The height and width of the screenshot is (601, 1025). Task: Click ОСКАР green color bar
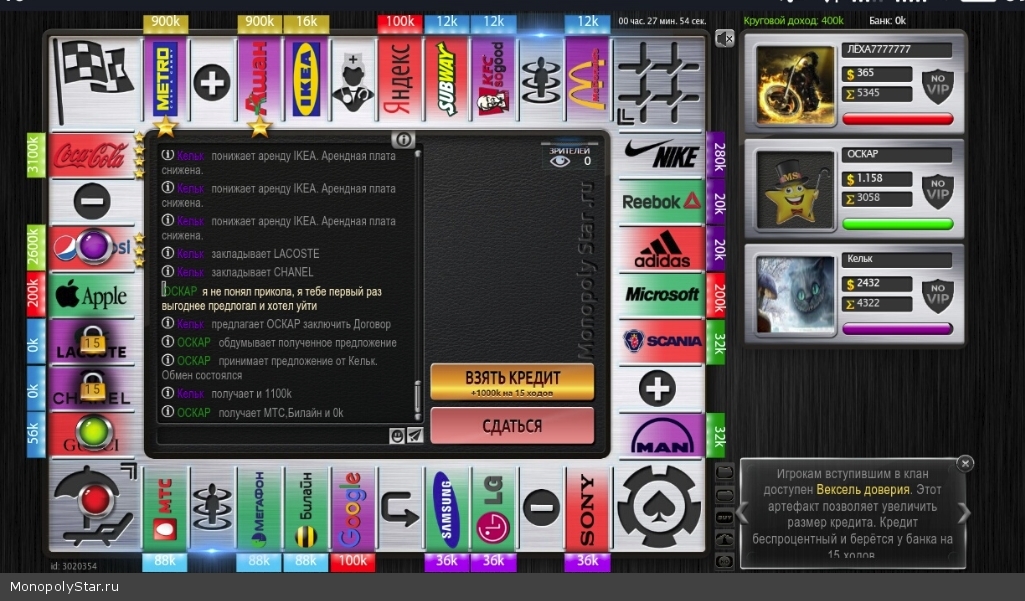897,224
